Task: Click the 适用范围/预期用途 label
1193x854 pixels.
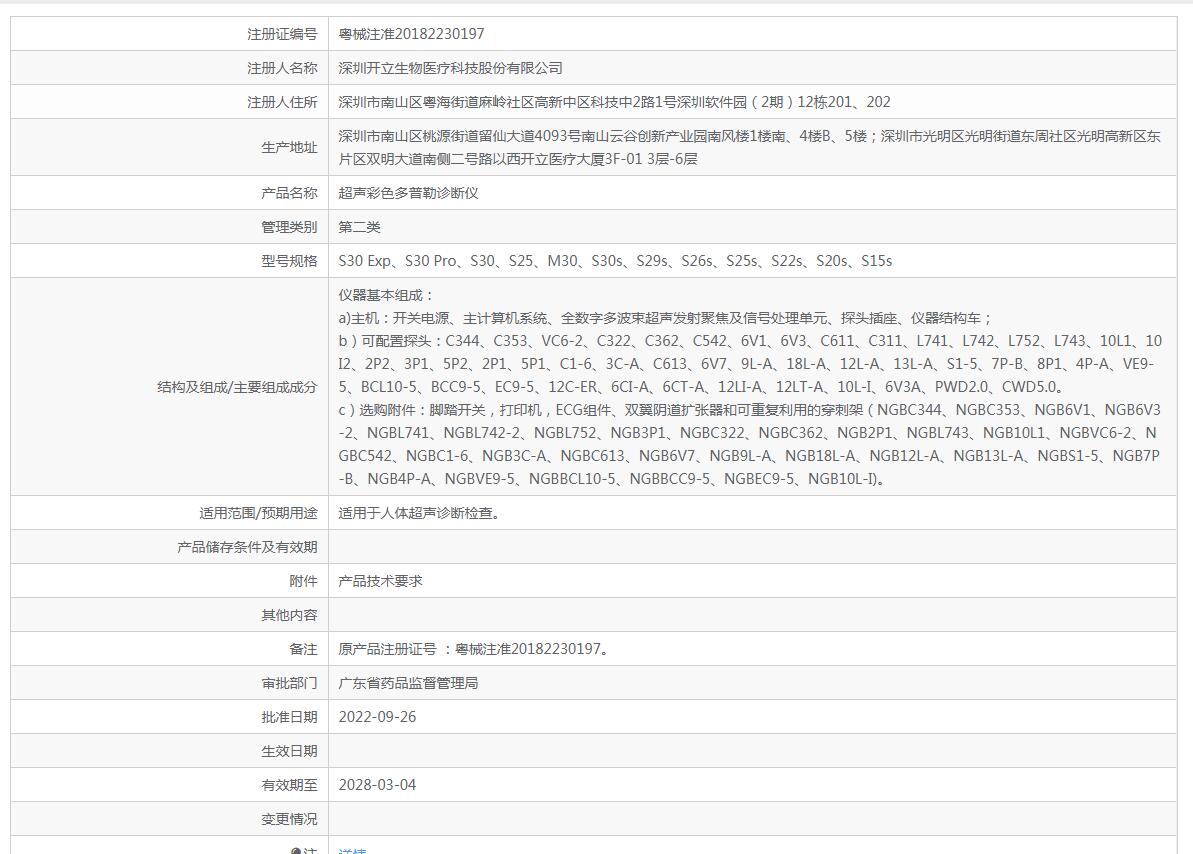Action: [x=258, y=514]
